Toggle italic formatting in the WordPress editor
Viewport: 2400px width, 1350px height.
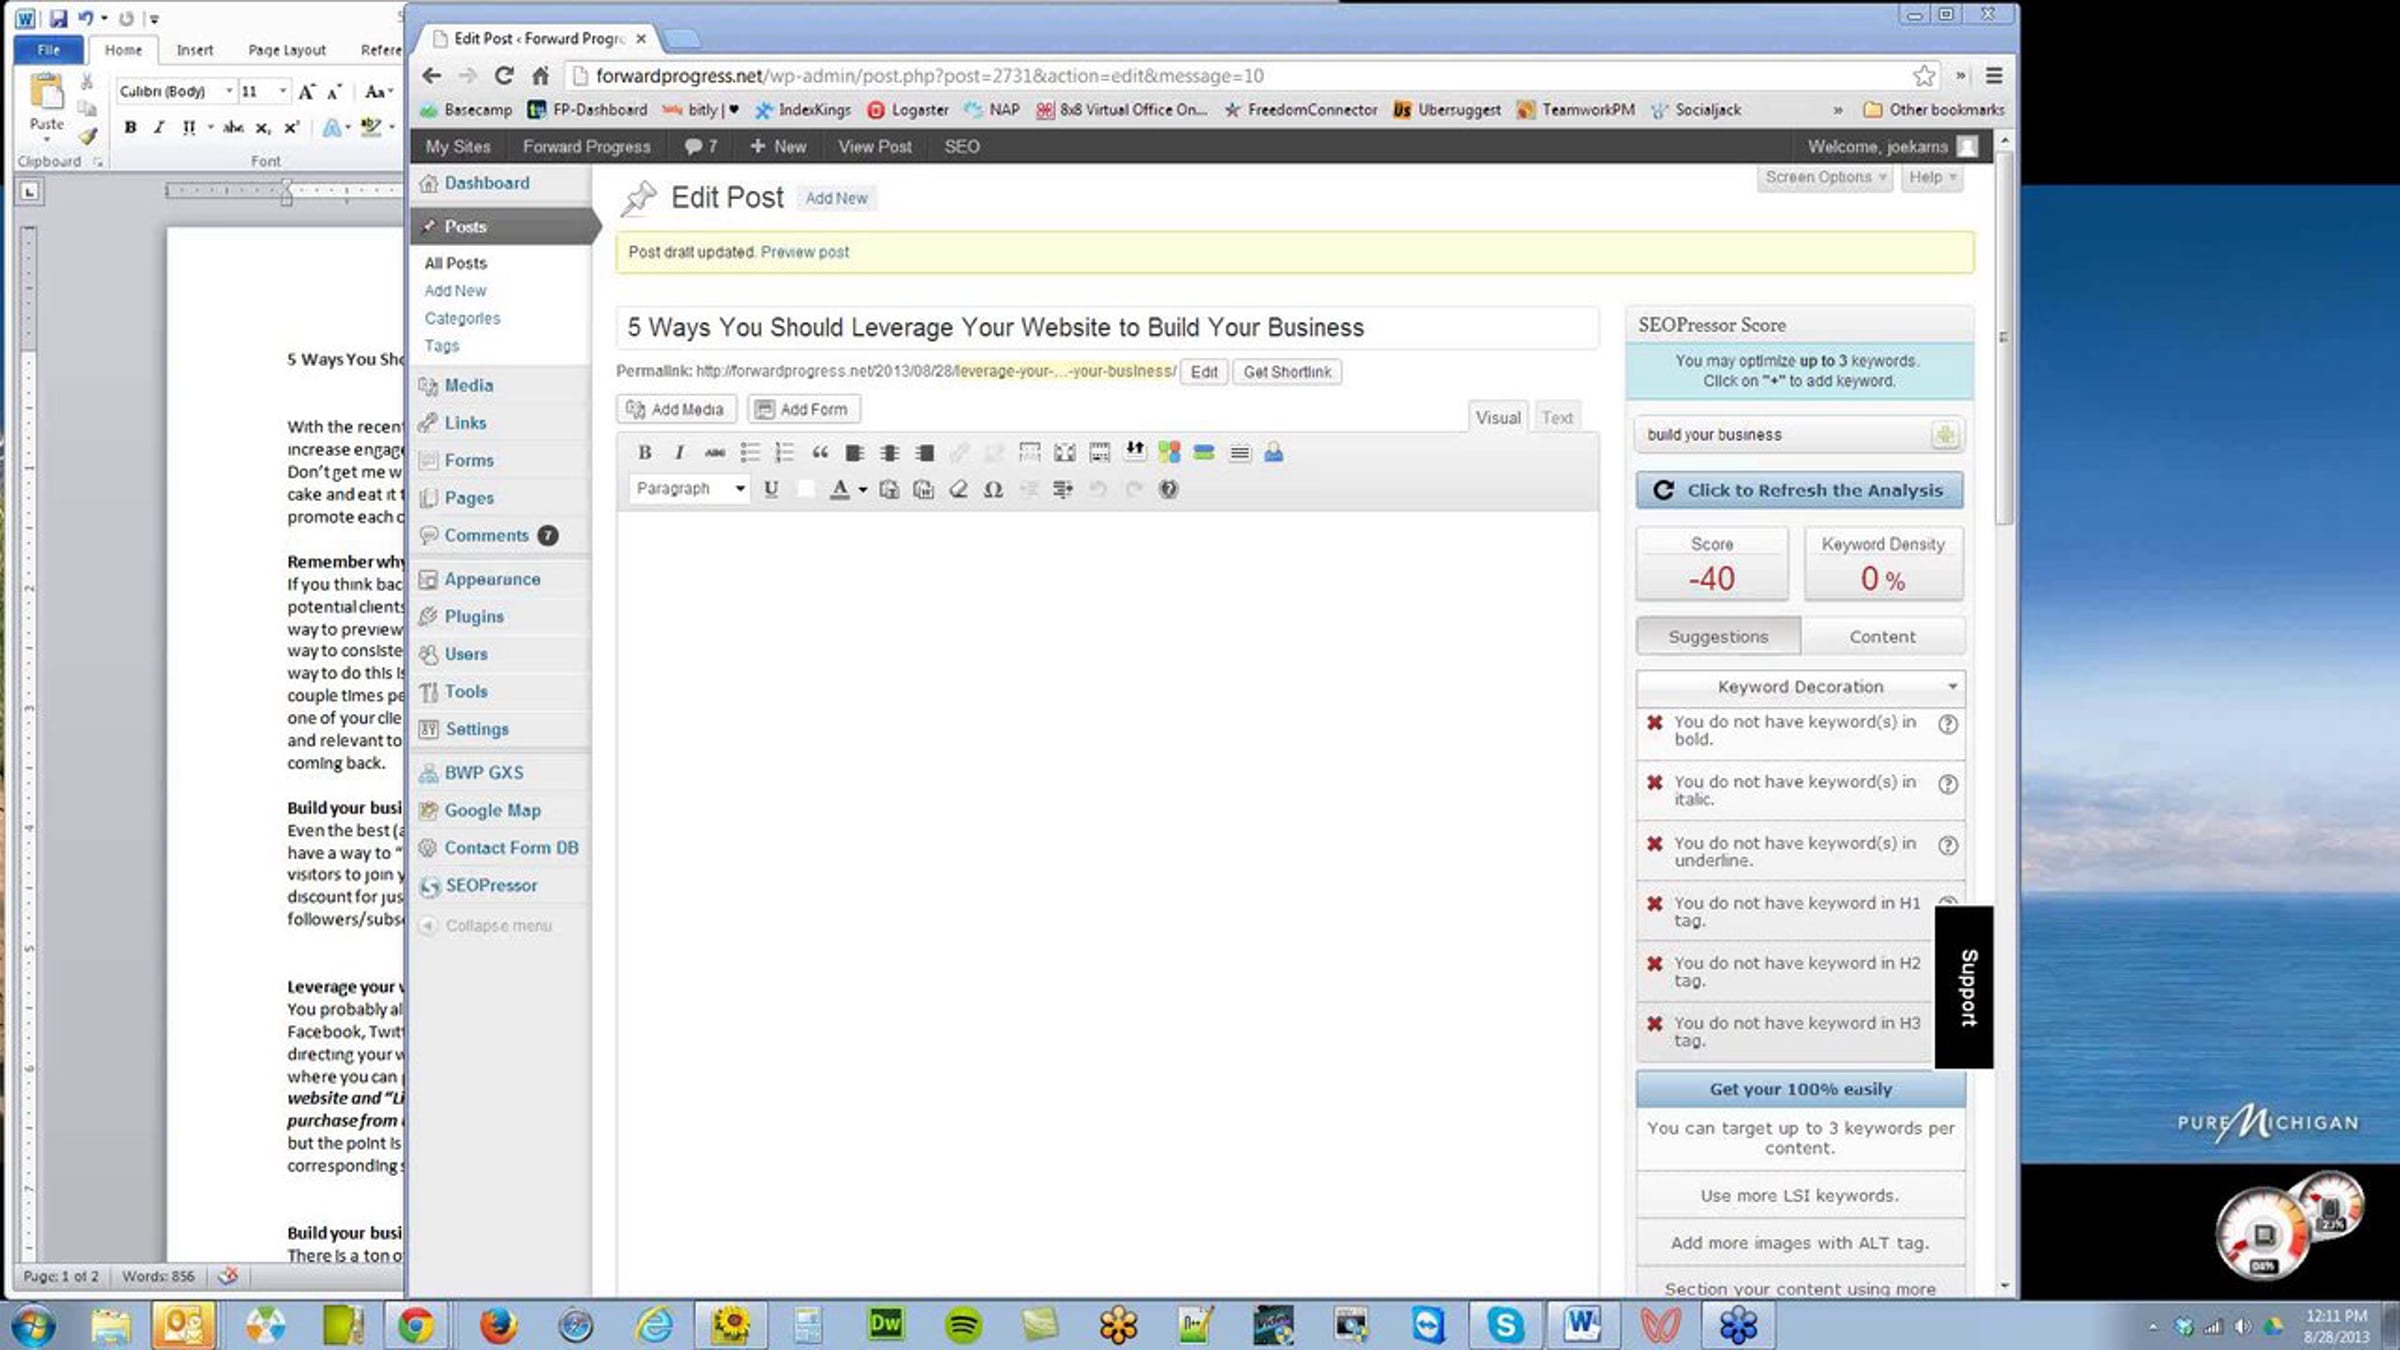pyautogui.click(x=680, y=453)
